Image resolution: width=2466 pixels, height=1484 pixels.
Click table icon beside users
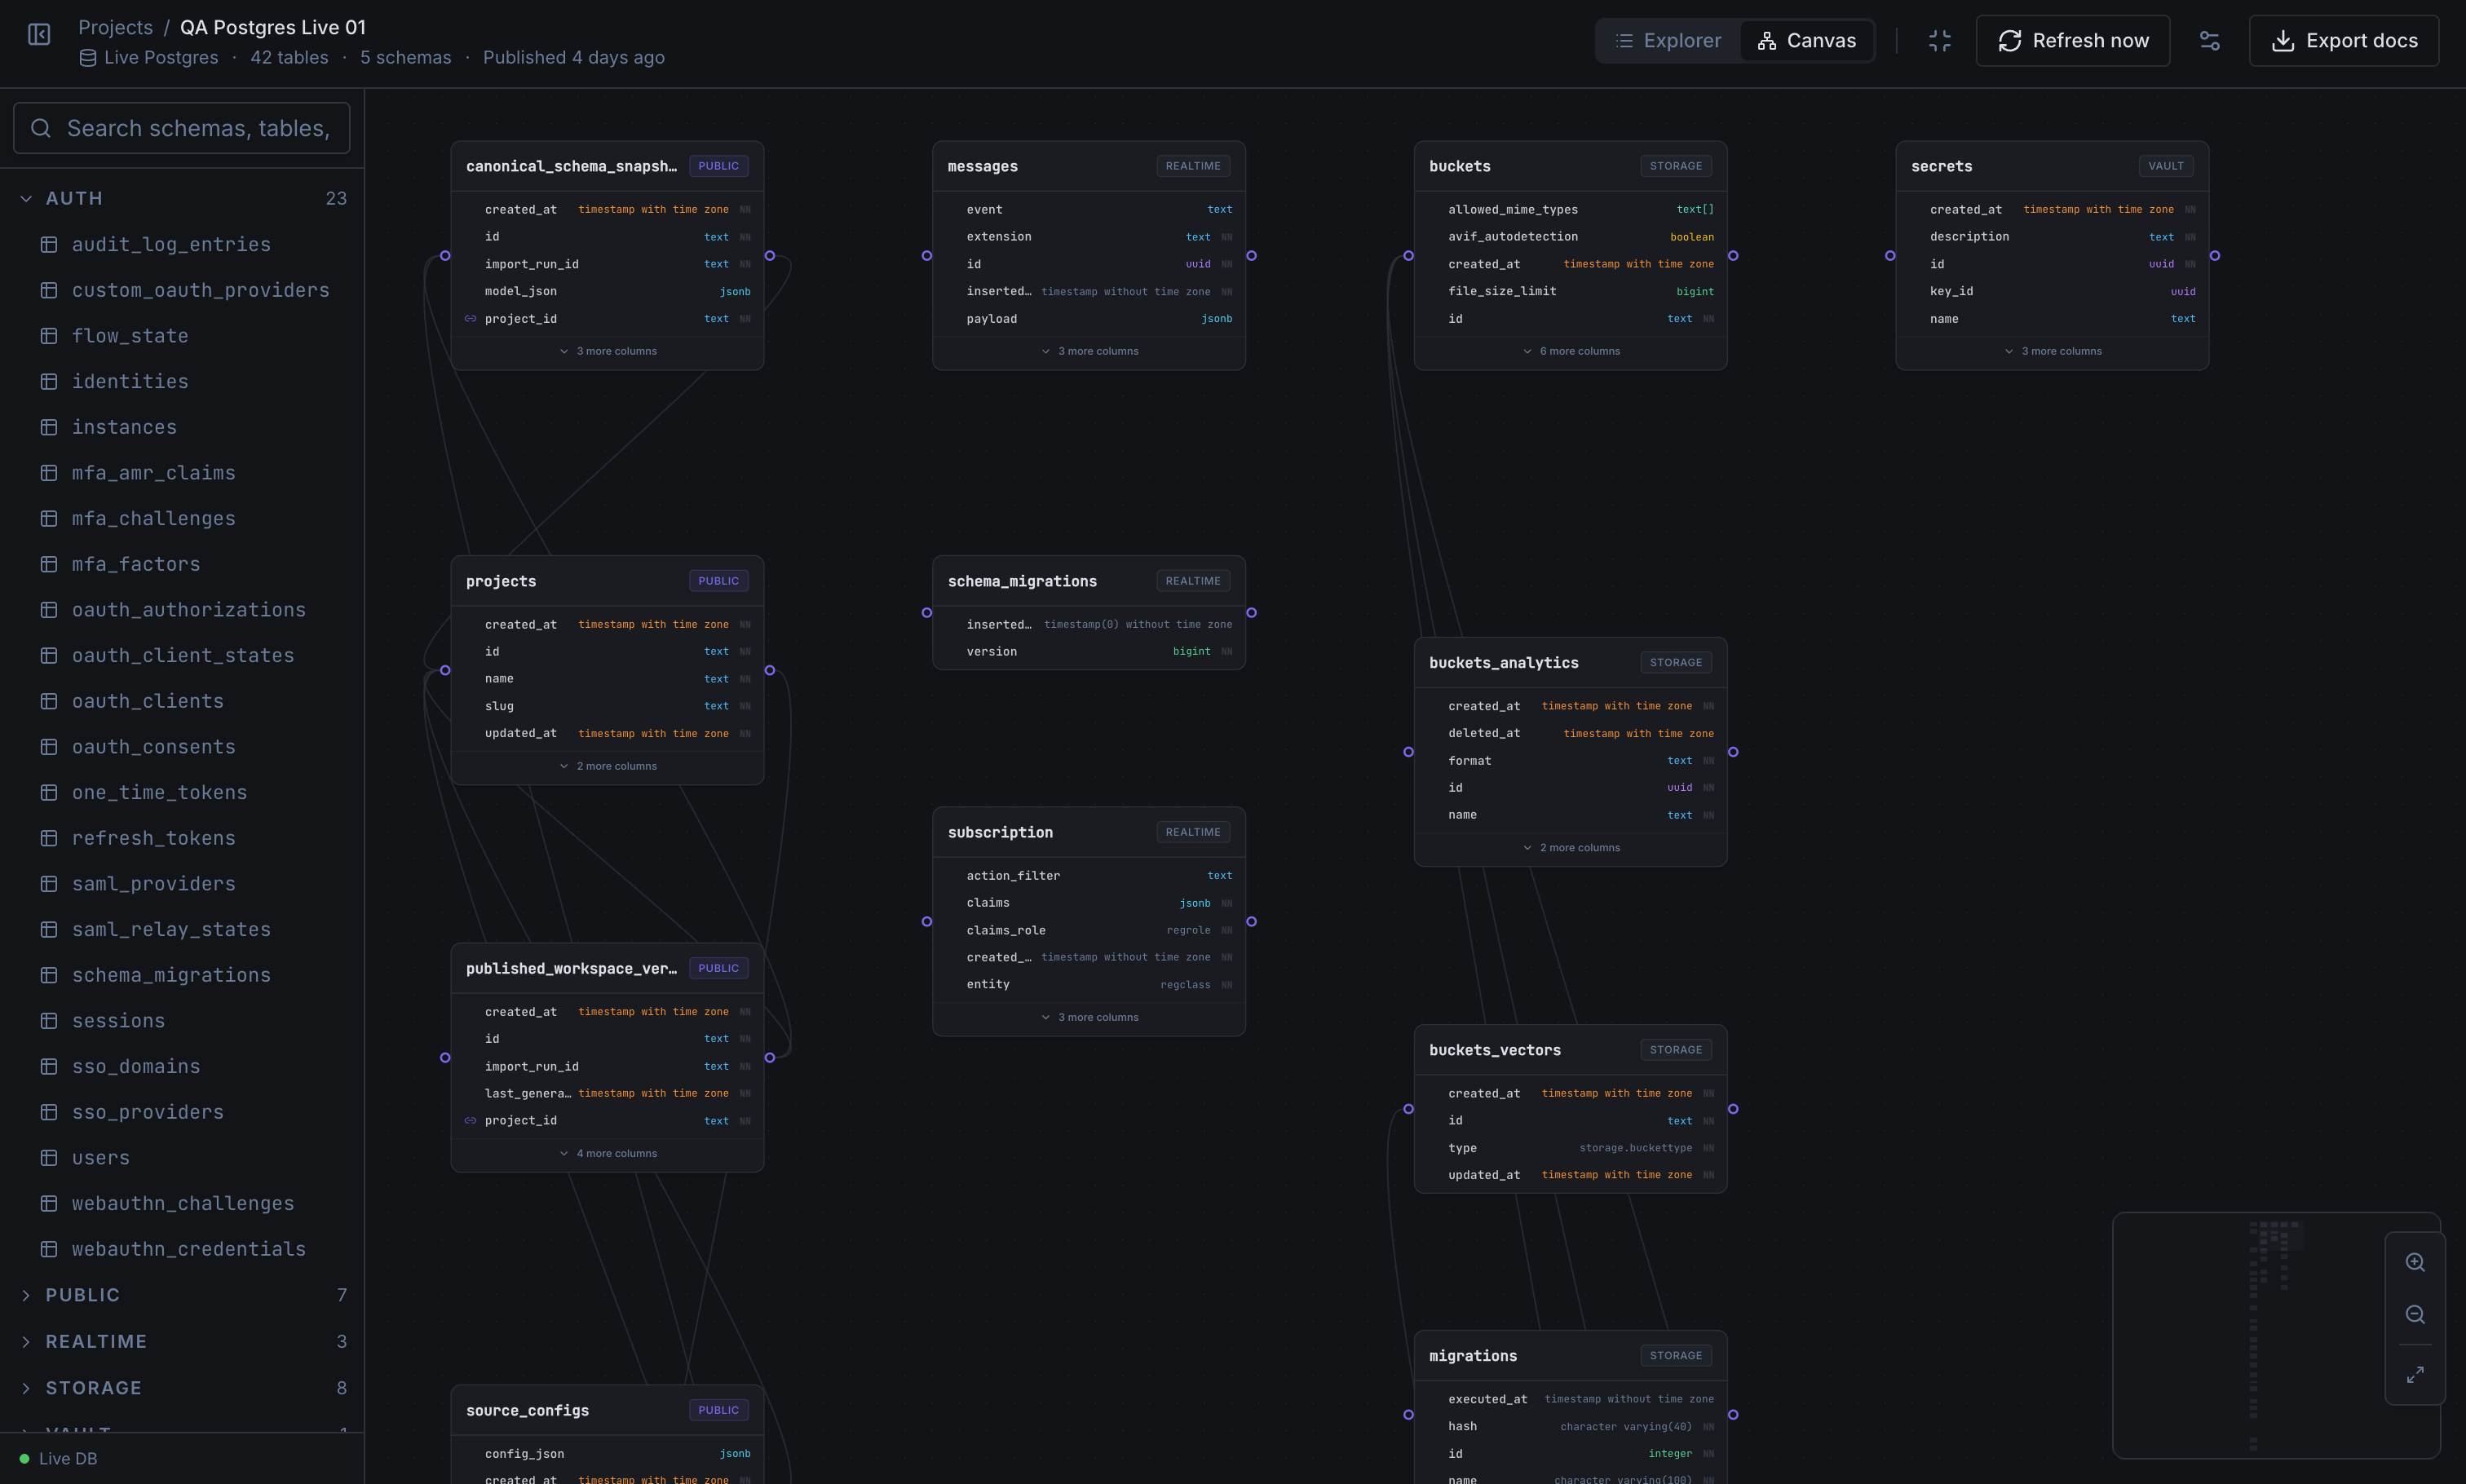click(49, 1158)
